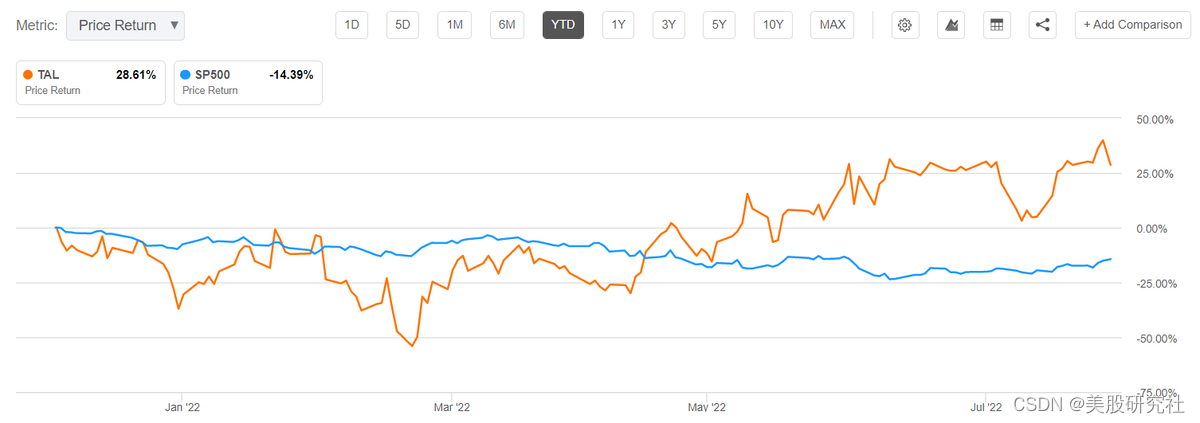This screenshot has width=1200, height=423.
Task: Click the share chart icon
Action: coord(1042,25)
